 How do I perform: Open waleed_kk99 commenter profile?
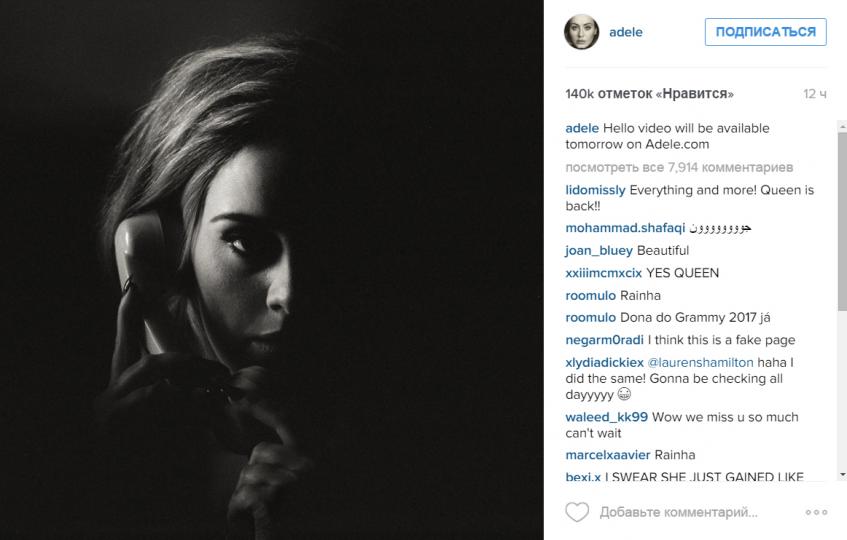tap(607, 417)
